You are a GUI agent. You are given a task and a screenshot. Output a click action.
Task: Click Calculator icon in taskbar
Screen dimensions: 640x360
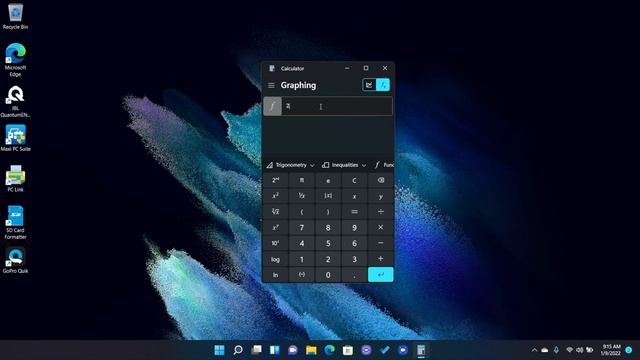pyautogui.click(x=421, y=350)
